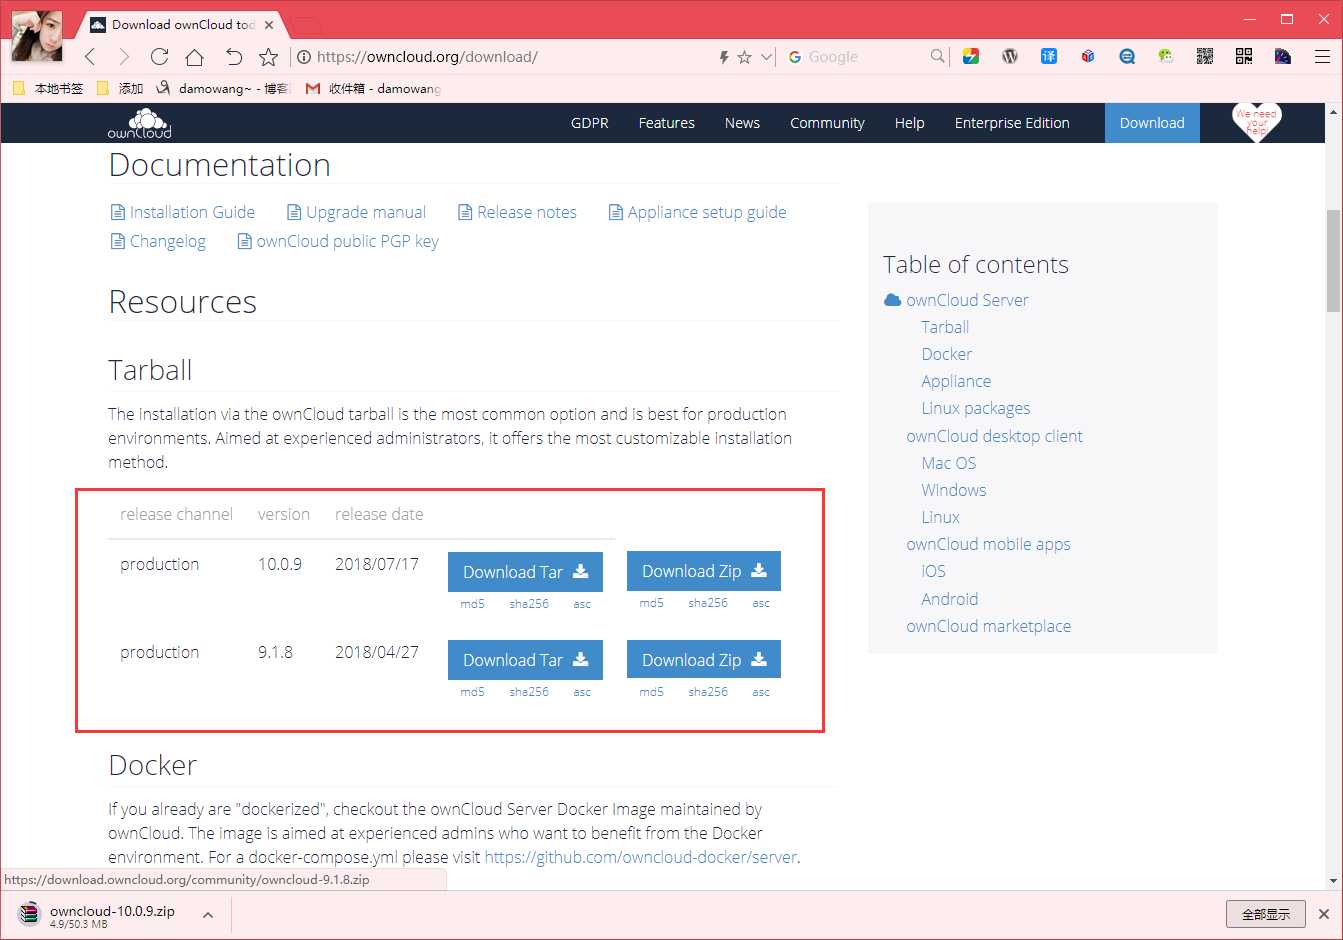Jump to ownCloud desktop client section
1343x940 pixels.
994,436
